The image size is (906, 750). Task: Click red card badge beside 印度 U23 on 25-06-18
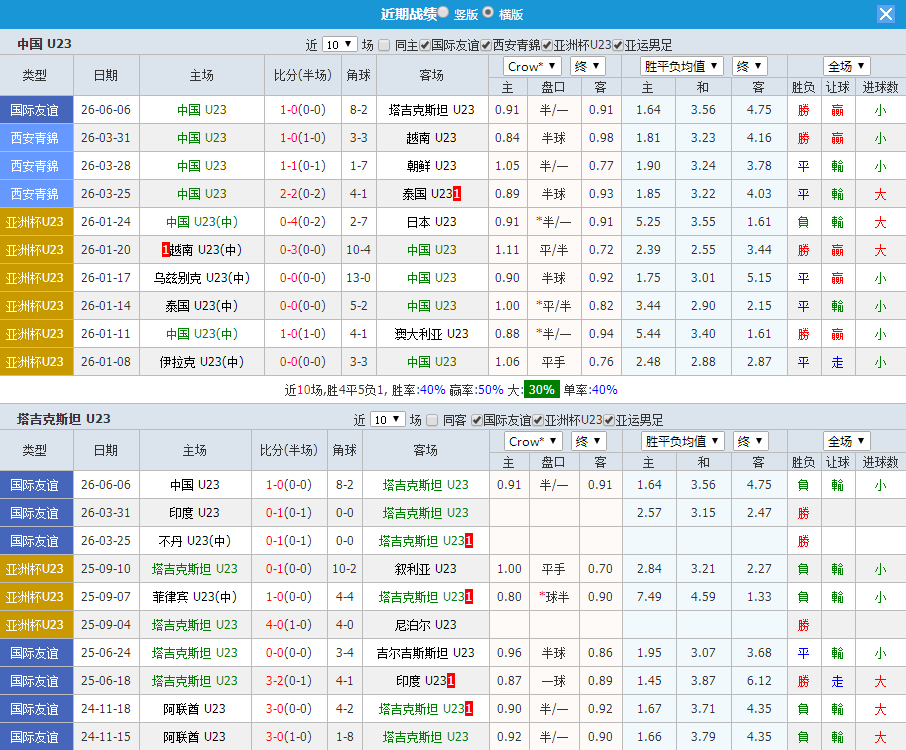pyautogui.click(x=451, y=681)
